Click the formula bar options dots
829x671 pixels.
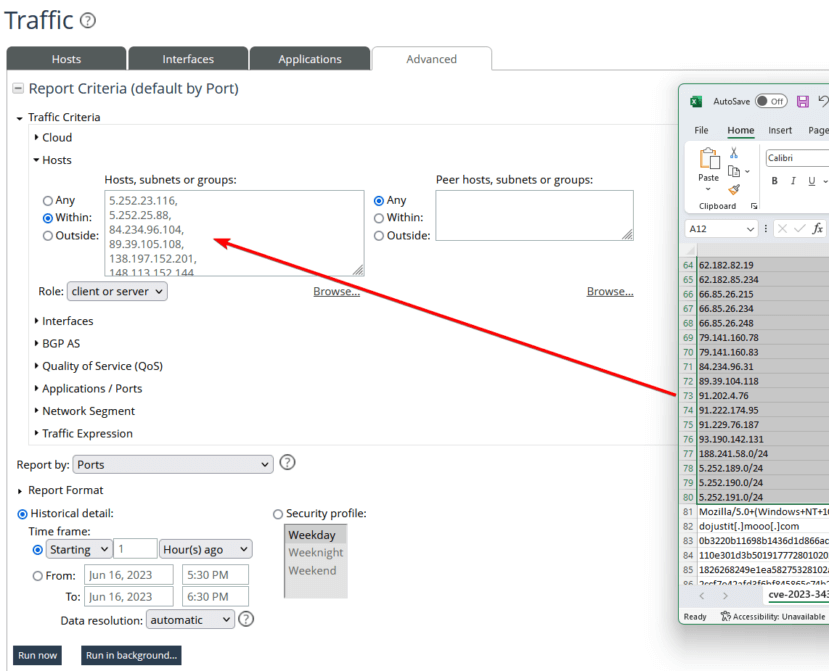pyautogui.click(x=766, y=228)
